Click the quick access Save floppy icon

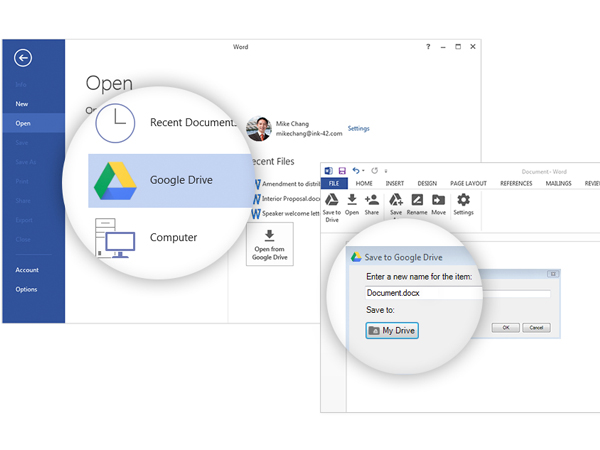pos(342,171)
